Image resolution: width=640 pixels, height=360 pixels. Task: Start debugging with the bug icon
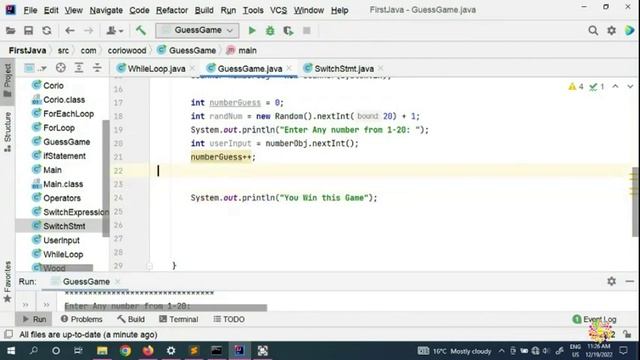coord(270,31)
